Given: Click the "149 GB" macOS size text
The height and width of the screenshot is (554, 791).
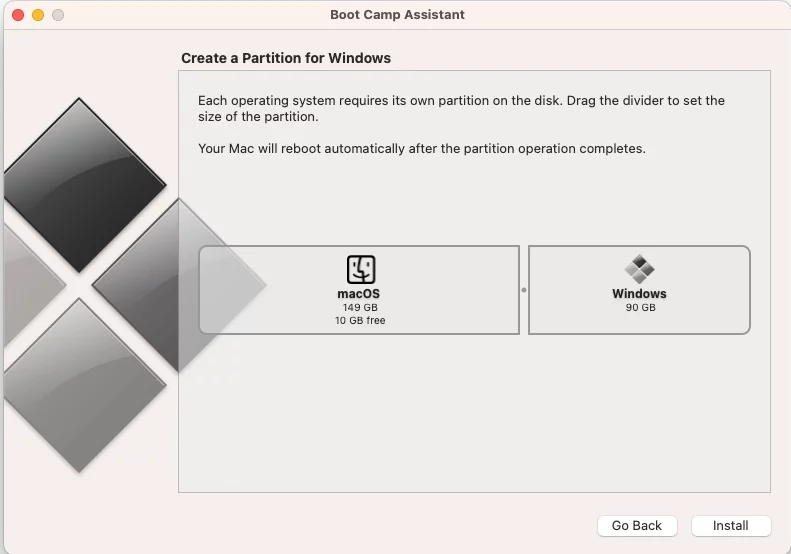Looking at the screenshot, I should [x=360, y=307].
